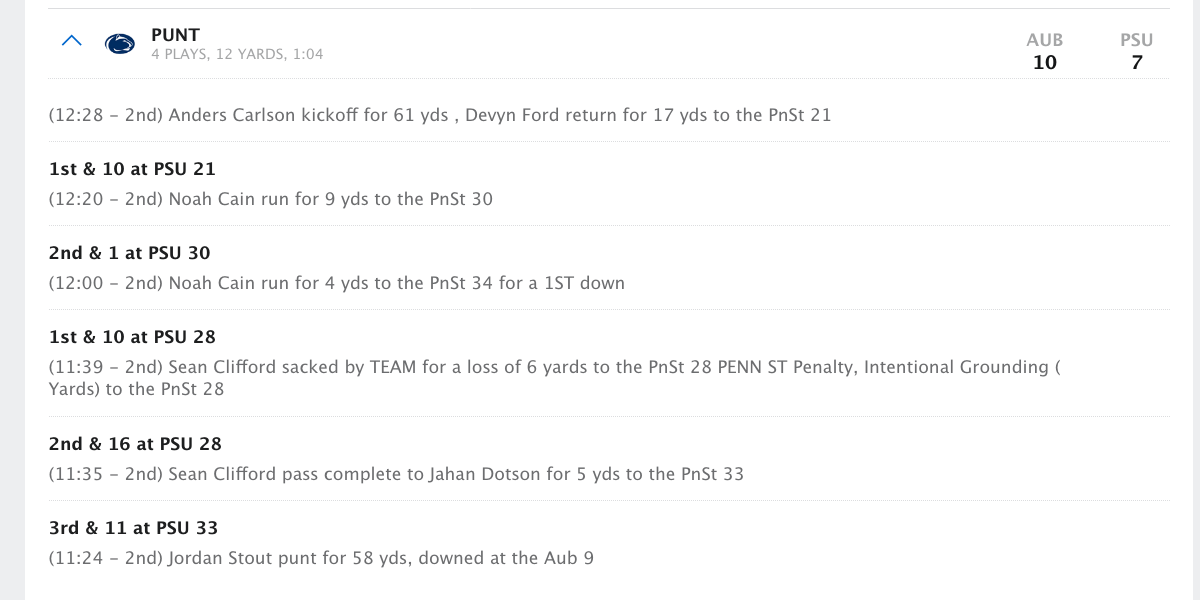Click the Jordan Stout 58 yd punt play
Image resolution: width=1200 pixels, height=600 pixels.
(x=321, y=558)
